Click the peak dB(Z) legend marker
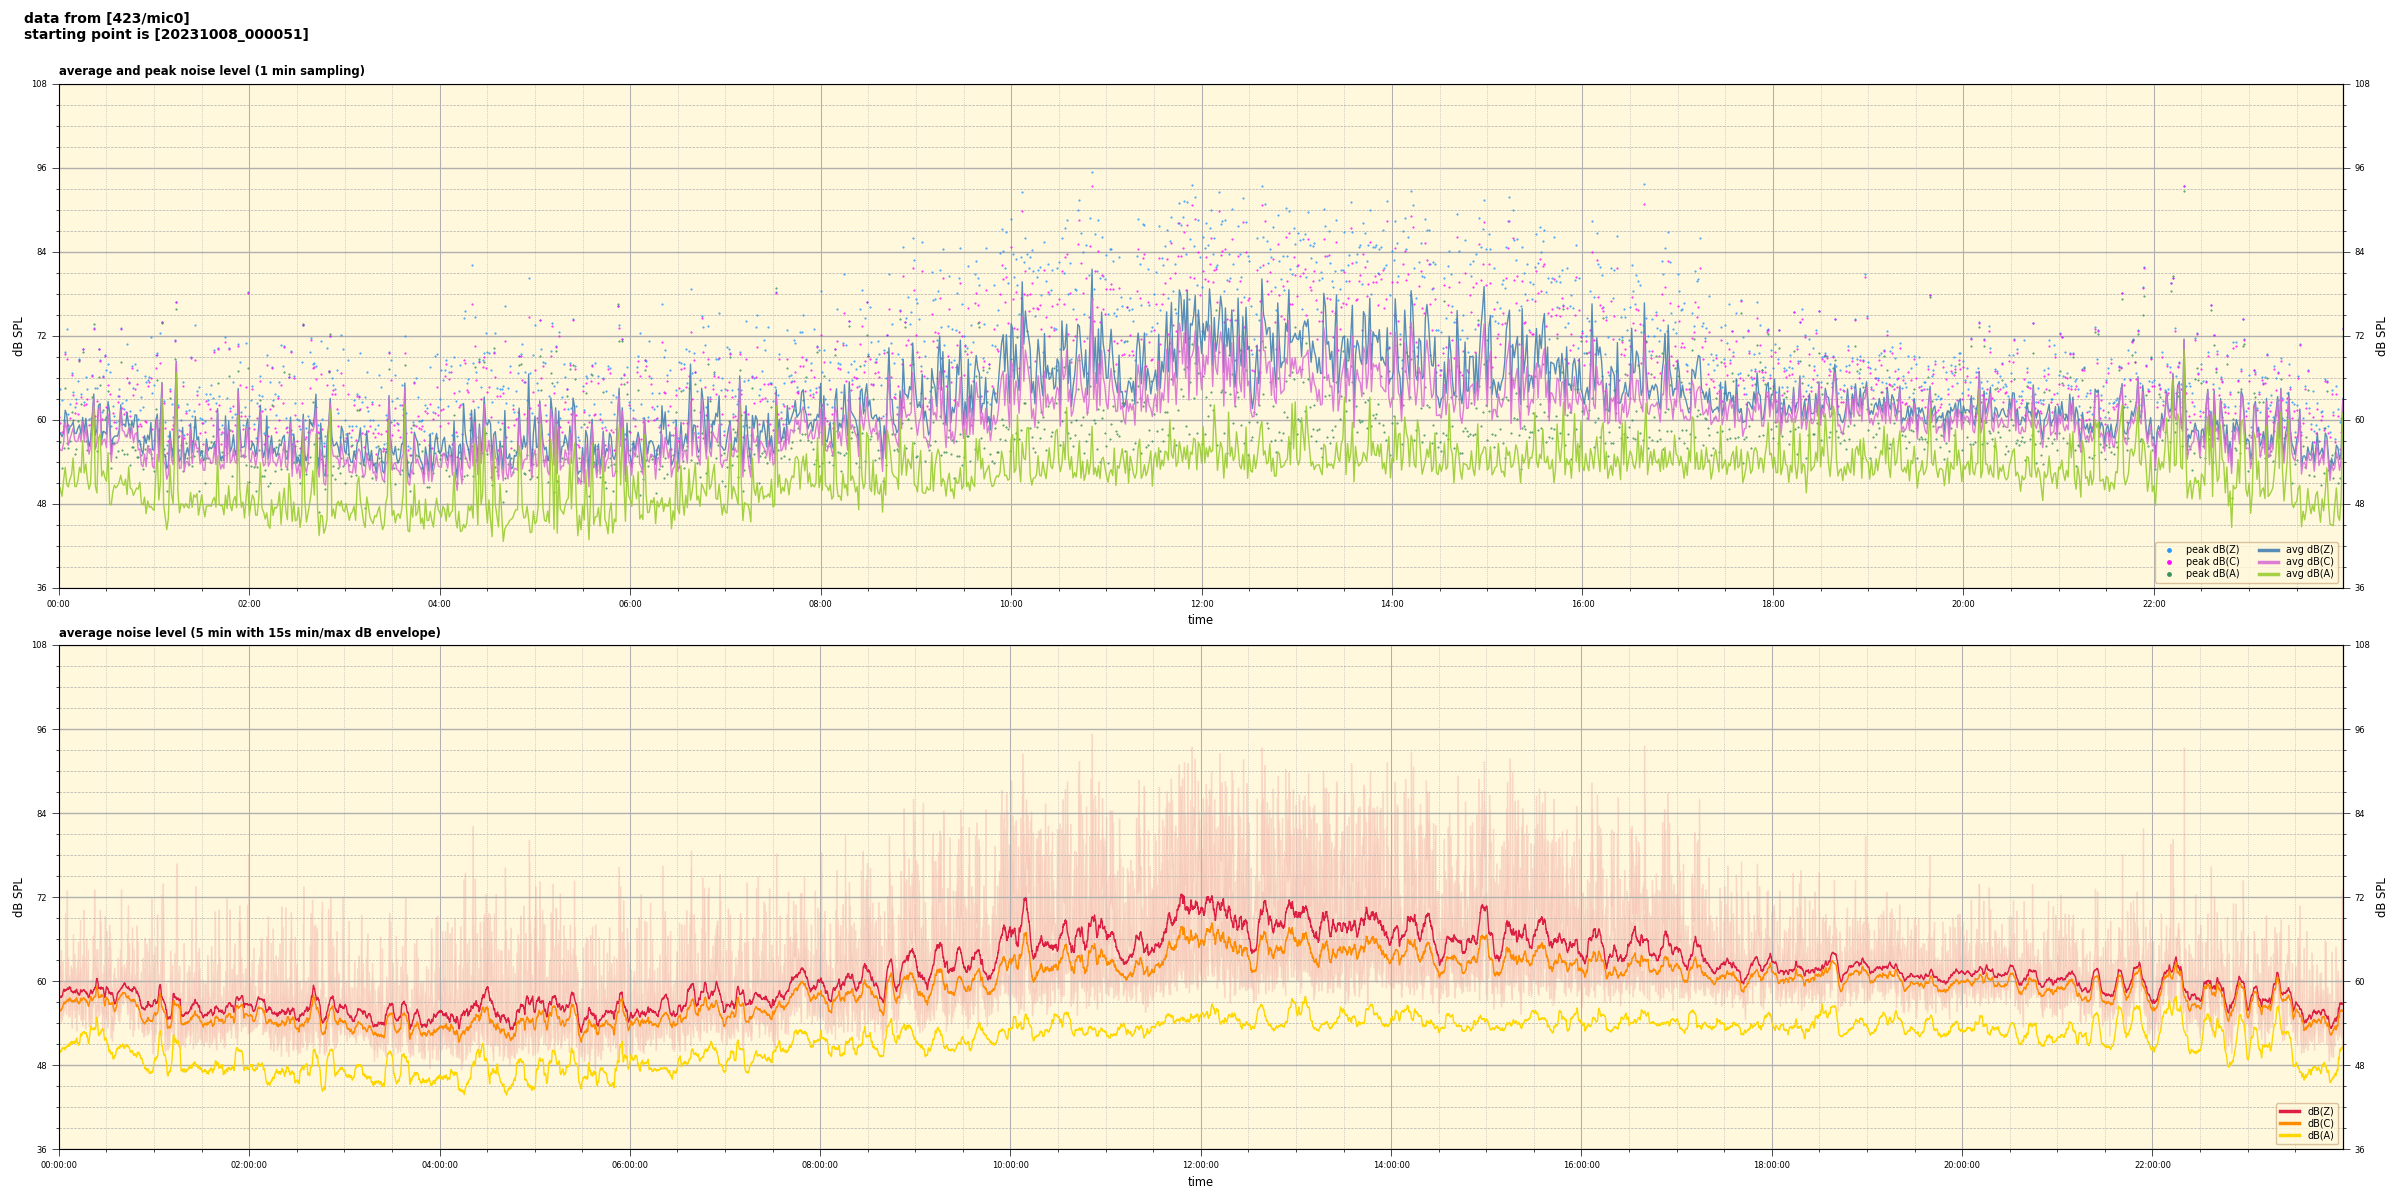The width and height of the screenshot is (2400, 1200). coord(2169,550)
